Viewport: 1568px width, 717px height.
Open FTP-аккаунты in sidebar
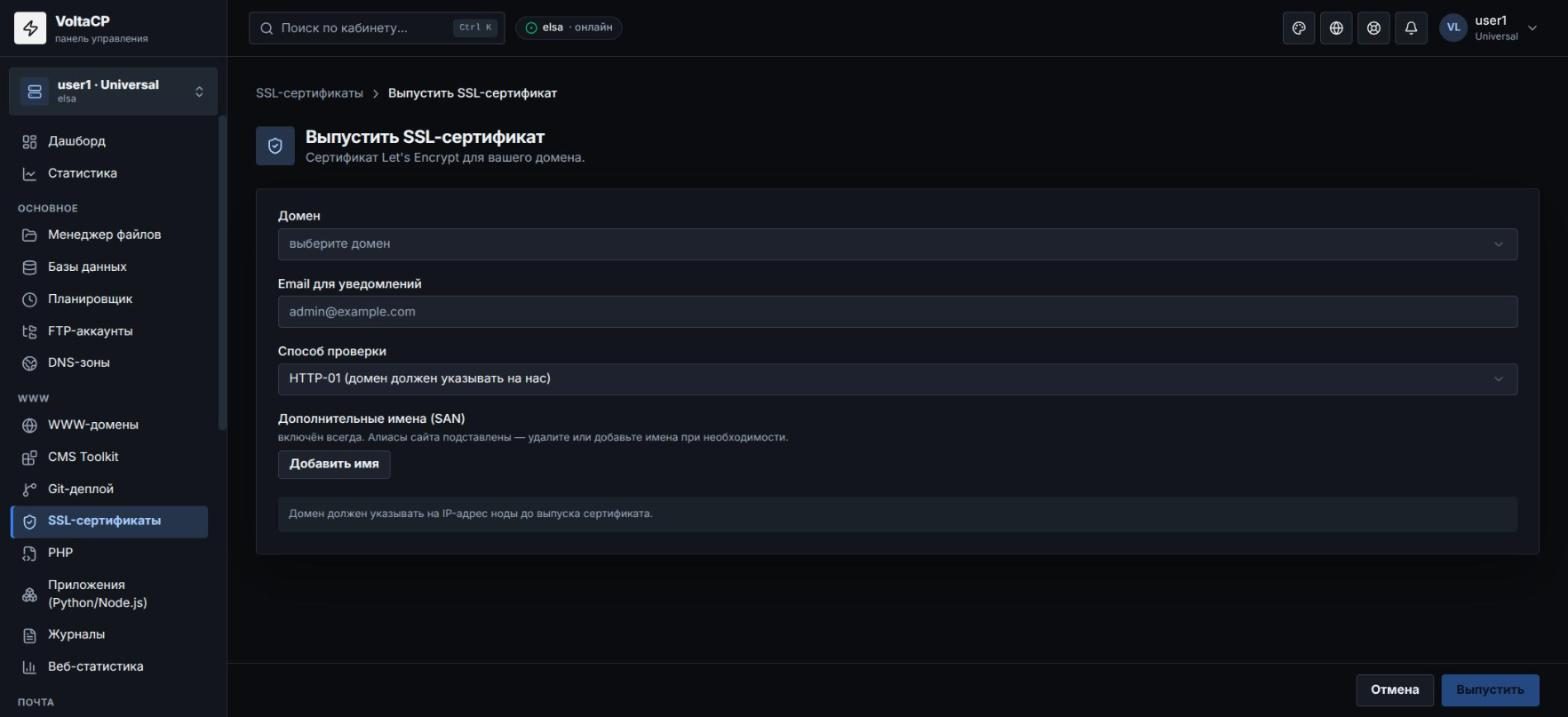coord(109,331)
